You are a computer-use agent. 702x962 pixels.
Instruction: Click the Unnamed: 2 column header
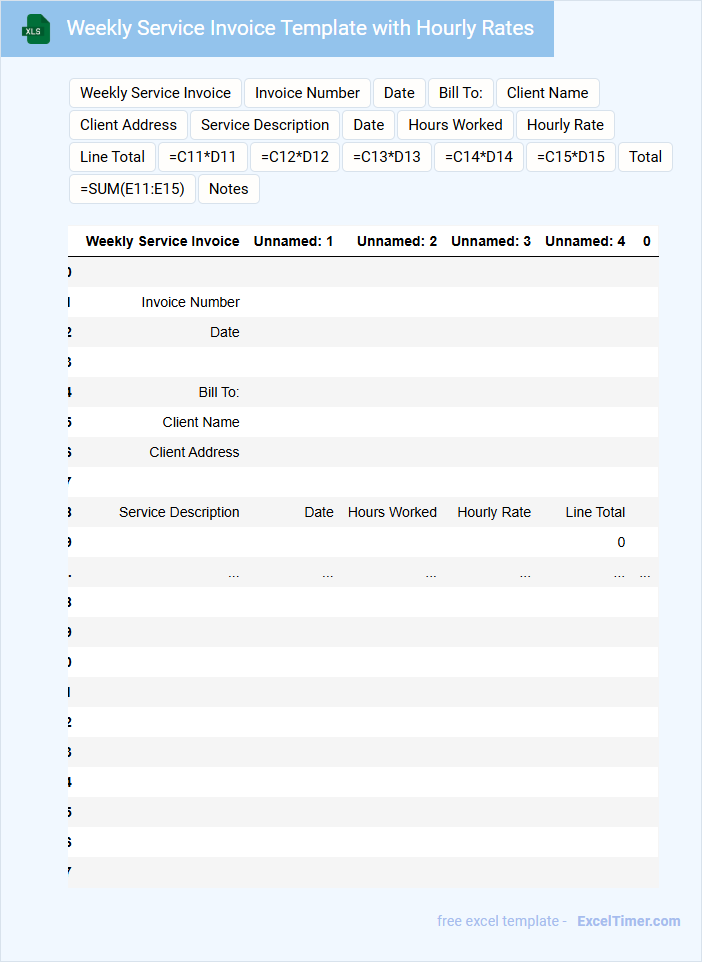(x=397, y=242)
